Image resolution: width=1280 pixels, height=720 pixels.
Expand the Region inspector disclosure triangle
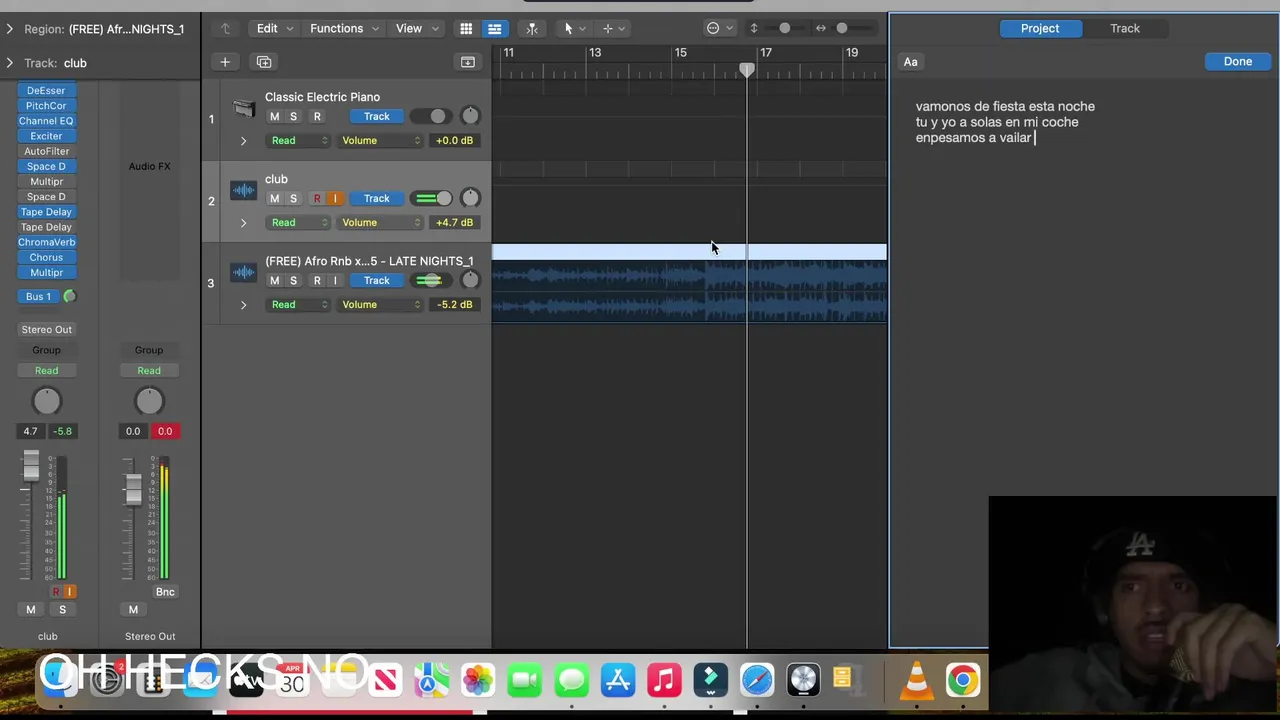pos(10,29)
